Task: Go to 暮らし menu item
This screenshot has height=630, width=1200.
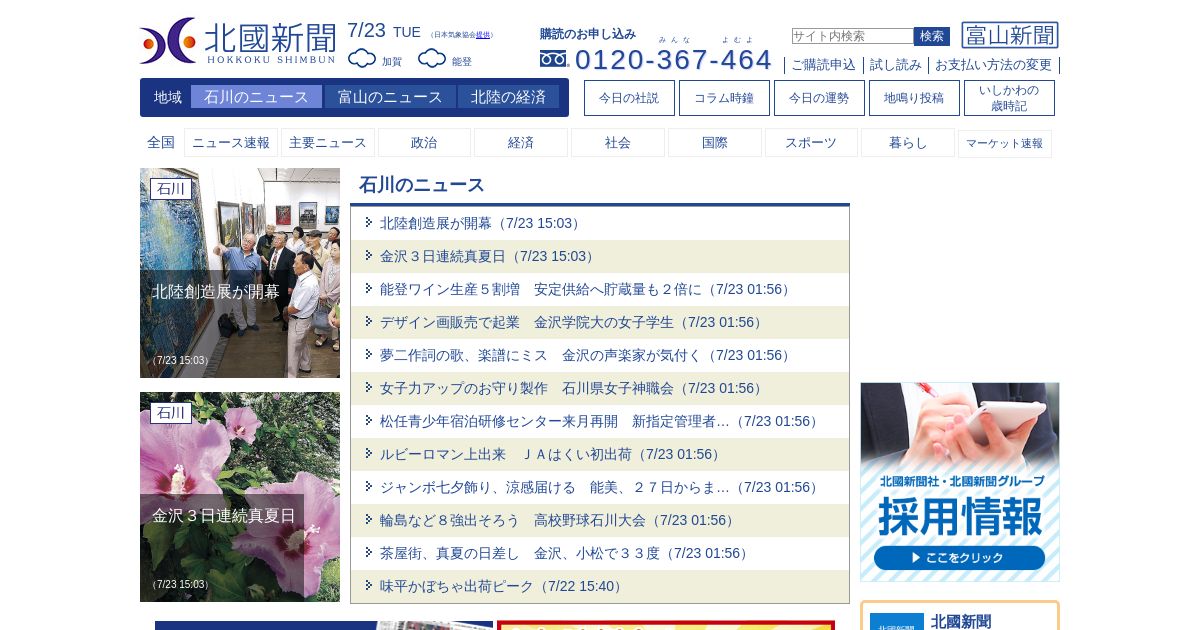Action: point(908,143)
